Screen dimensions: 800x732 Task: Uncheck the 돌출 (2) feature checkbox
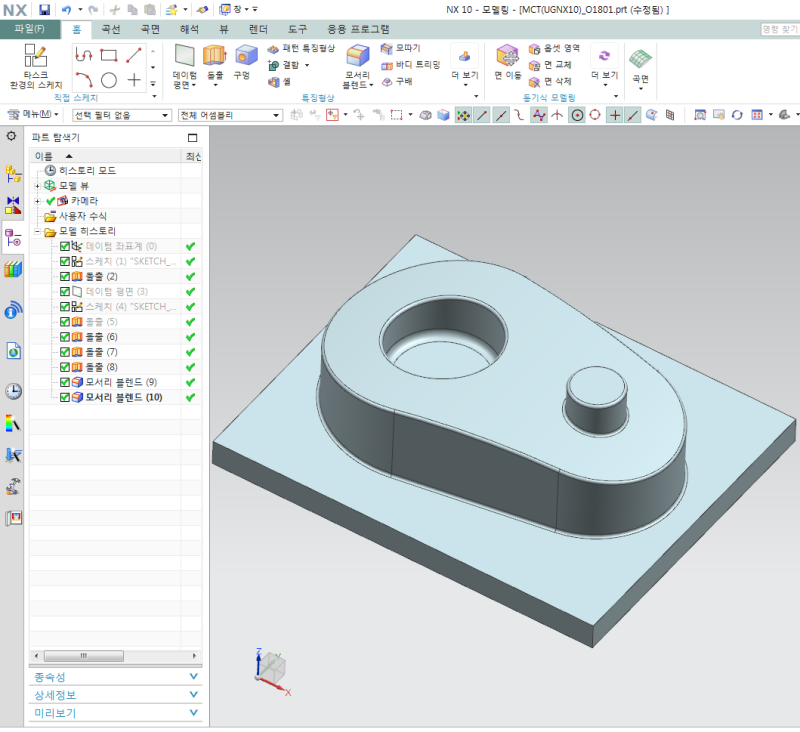pyautogui.click(x=65, y=276)
